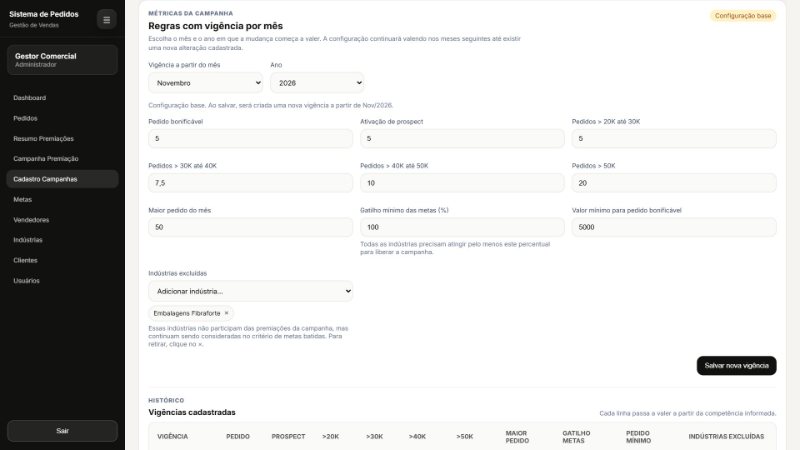Open Vendedores in the sidebar

coord(62,220)
